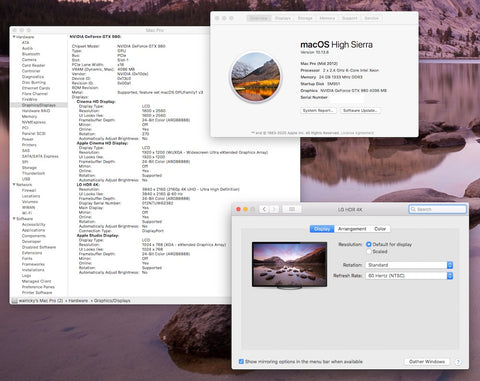
Task: Select Graphics/Displays in Hardware sidebar
Action: pos(39,105)
